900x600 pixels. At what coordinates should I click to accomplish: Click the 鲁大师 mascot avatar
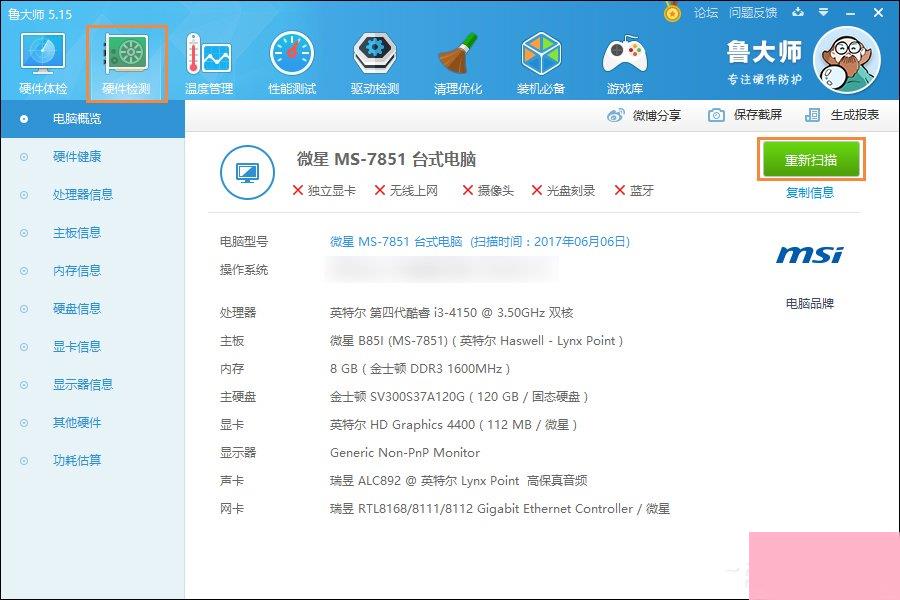click(x=847, y=60)
